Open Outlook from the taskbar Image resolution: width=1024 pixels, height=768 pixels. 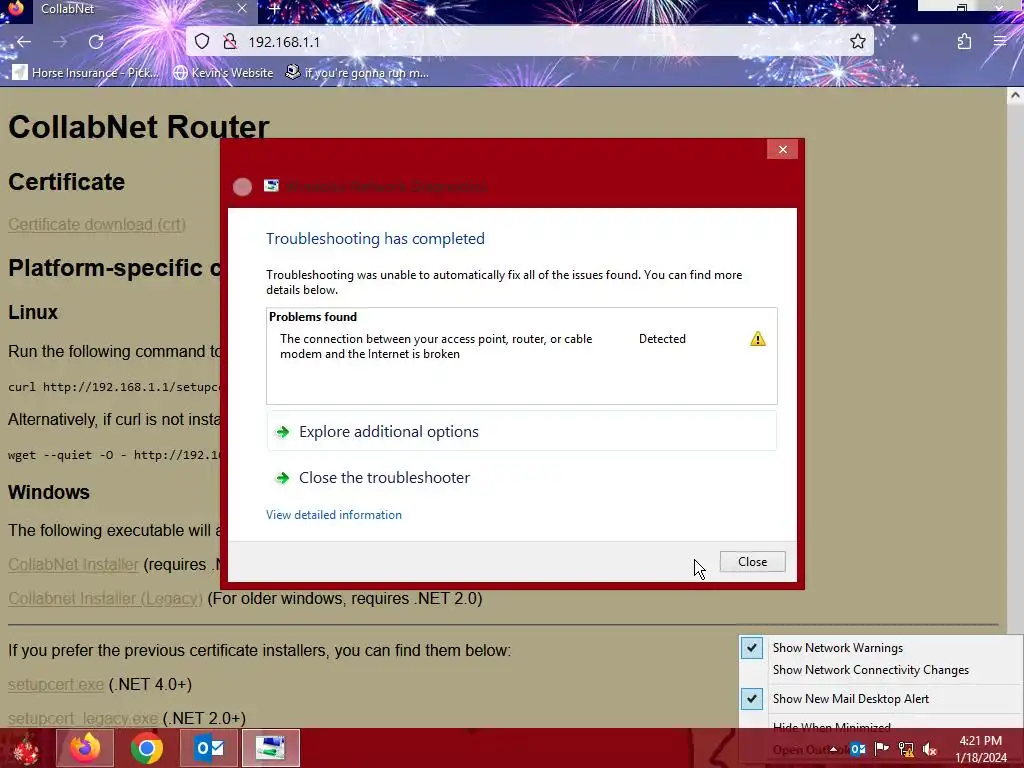tap(209, 748)
